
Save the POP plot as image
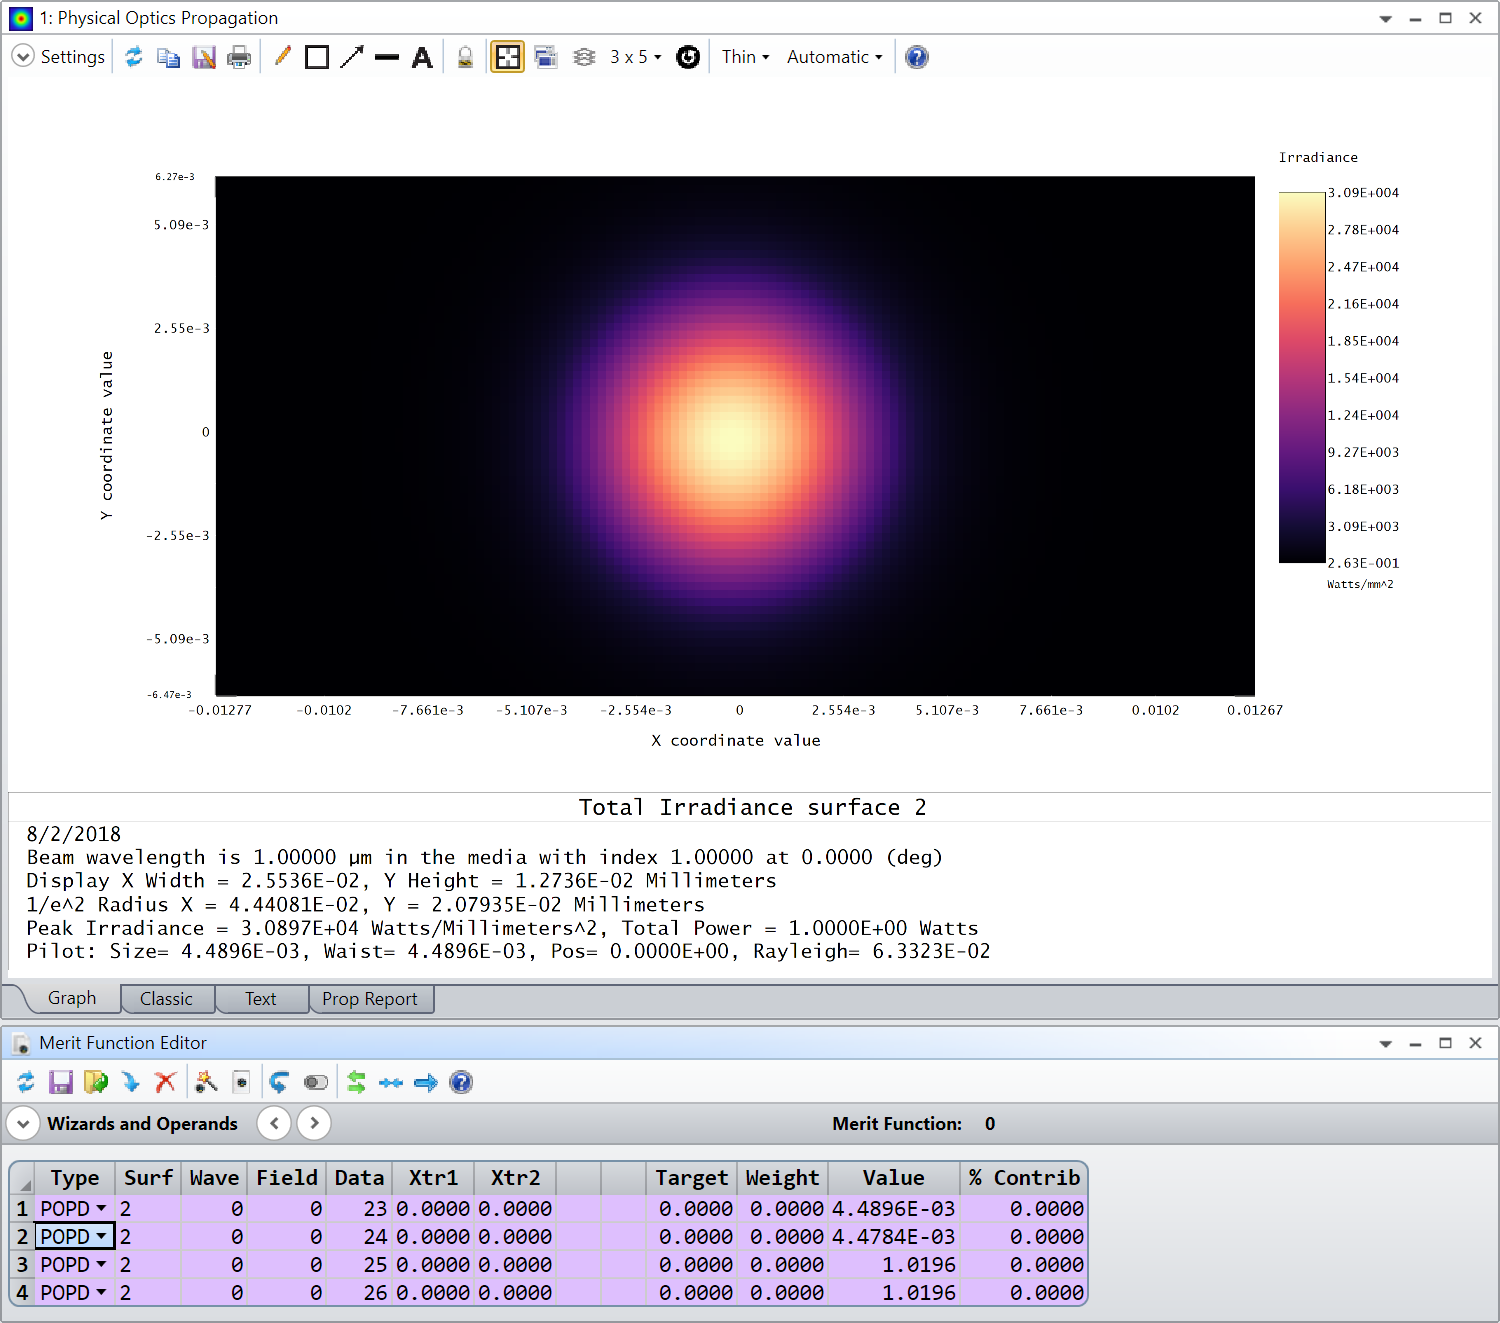[x=204, y=57]
